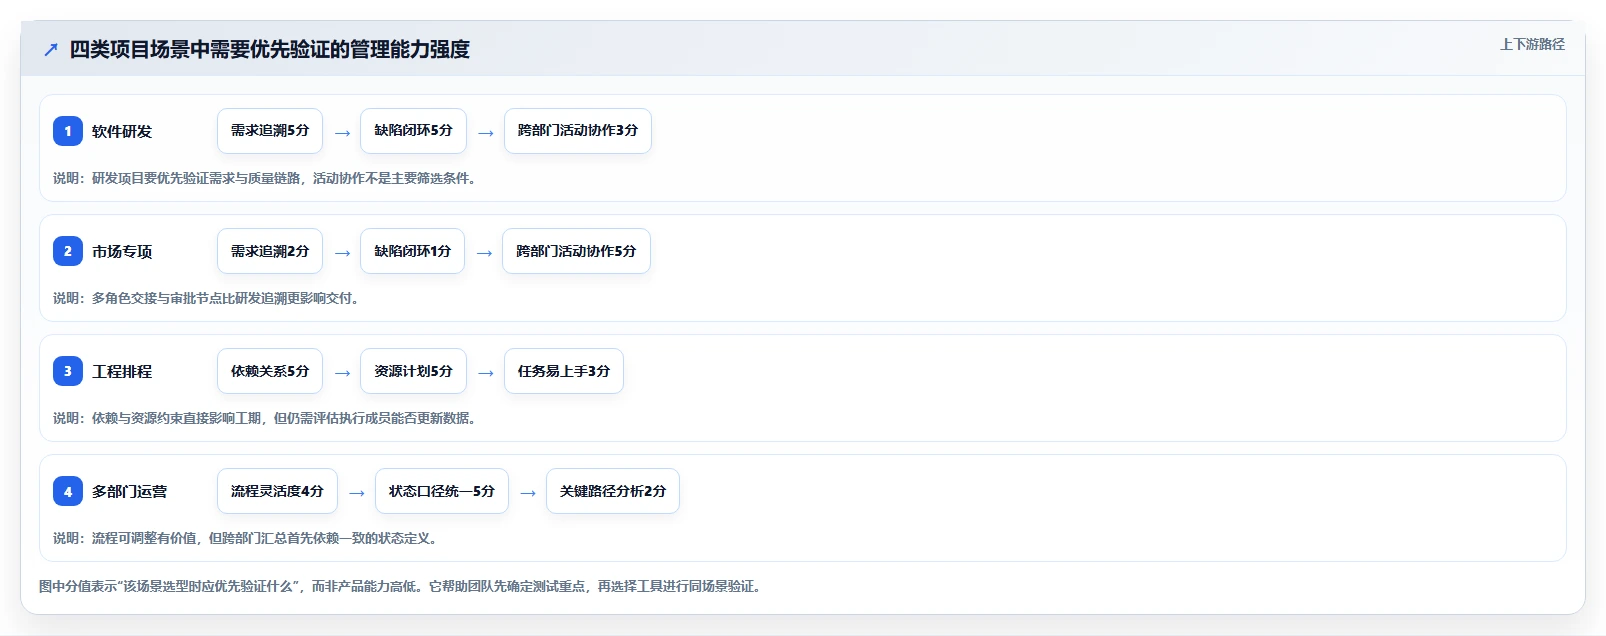This screenshot has height=636, width=1606.
Task: Click the footer note starting 图中分值表示
Action: [x=403, y=586]
